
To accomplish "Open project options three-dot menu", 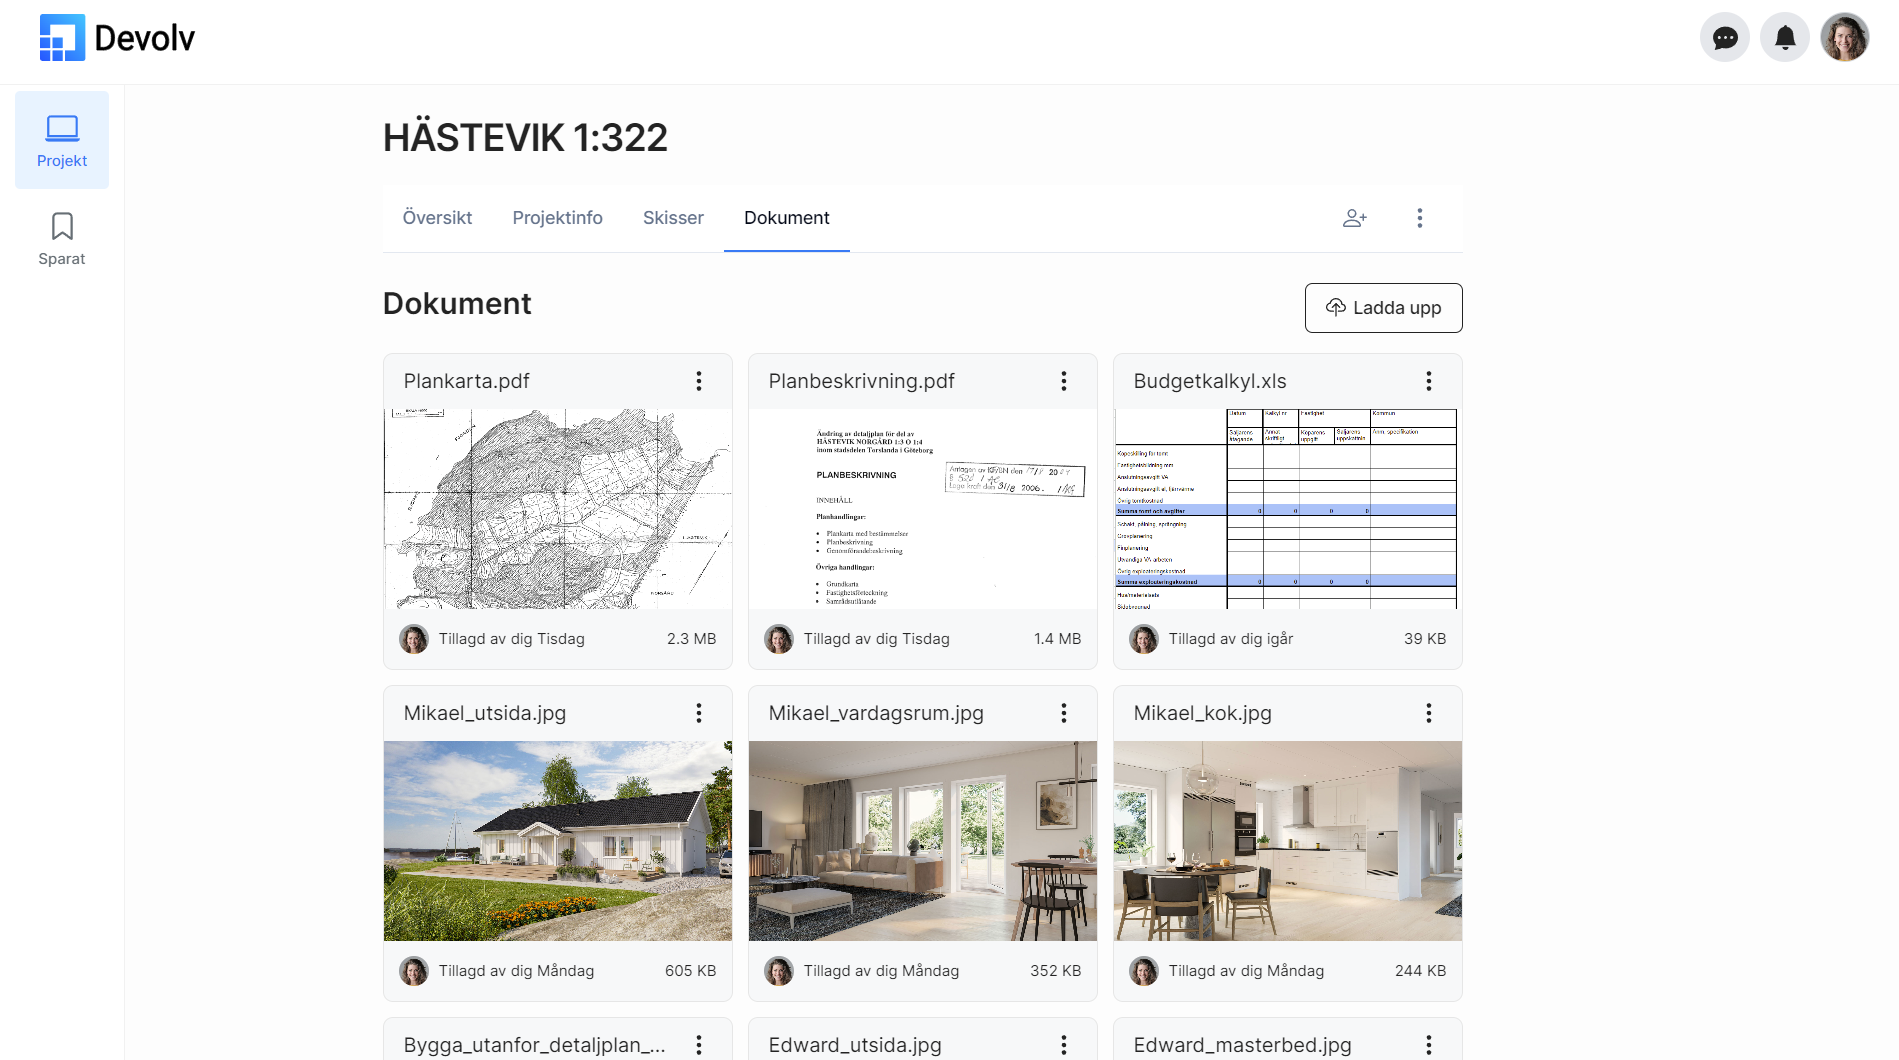I will pos(1420,218).
